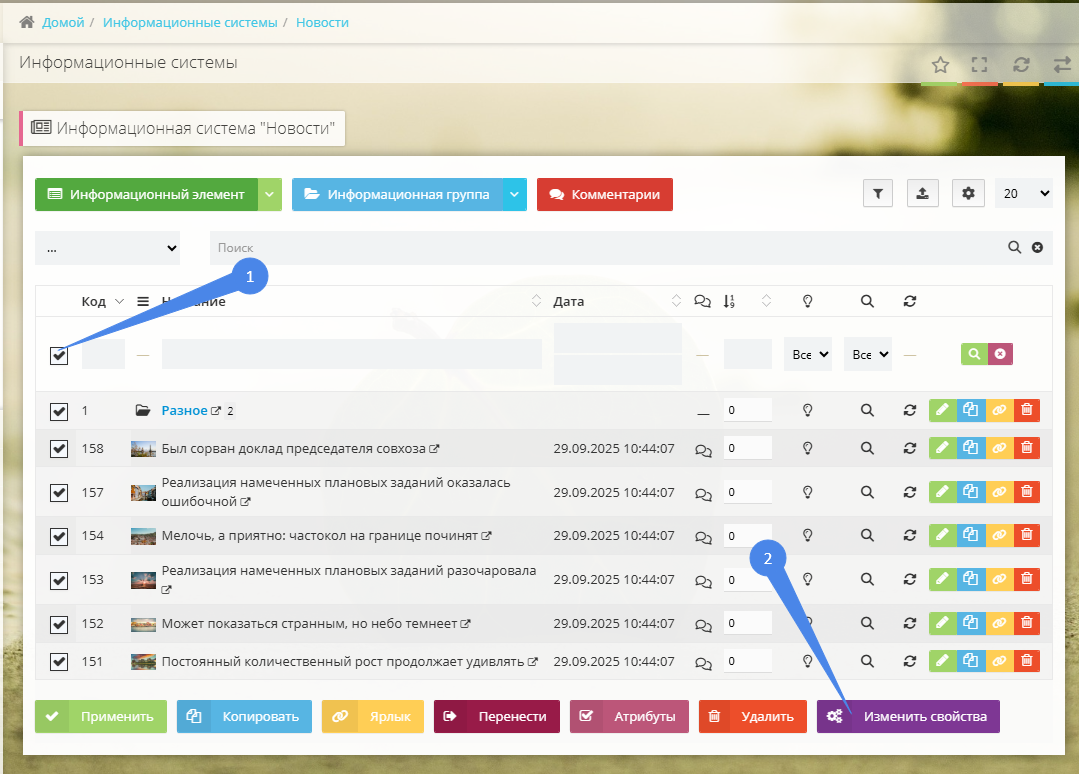Click red delete trash for item 151

point(1026,661)
